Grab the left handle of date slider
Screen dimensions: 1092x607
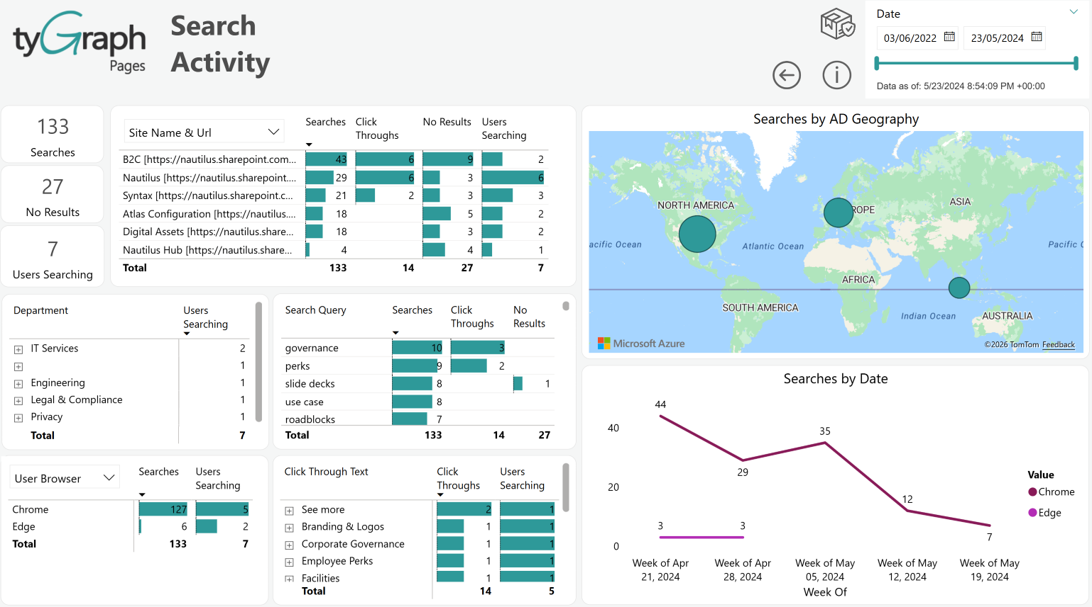[877, 63]
